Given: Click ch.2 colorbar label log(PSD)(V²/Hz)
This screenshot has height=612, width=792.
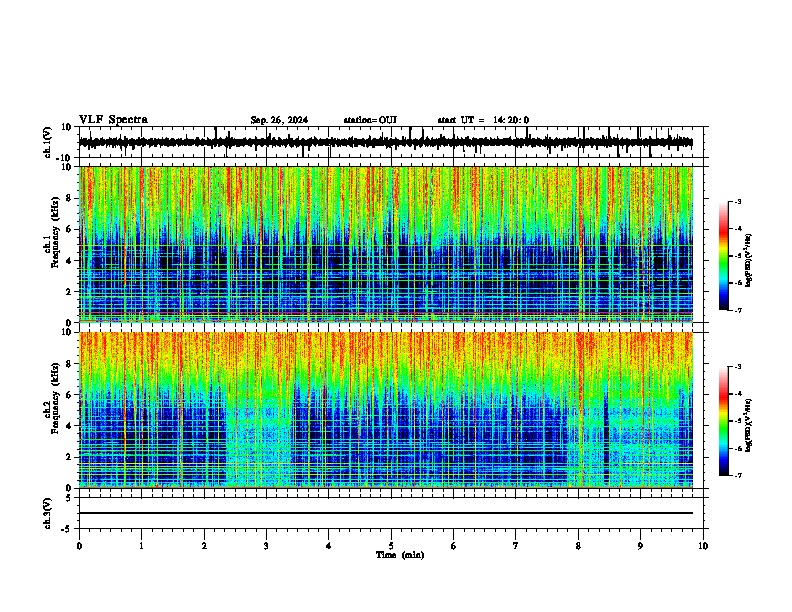Looking at the screenshot, I should [748, 425].
